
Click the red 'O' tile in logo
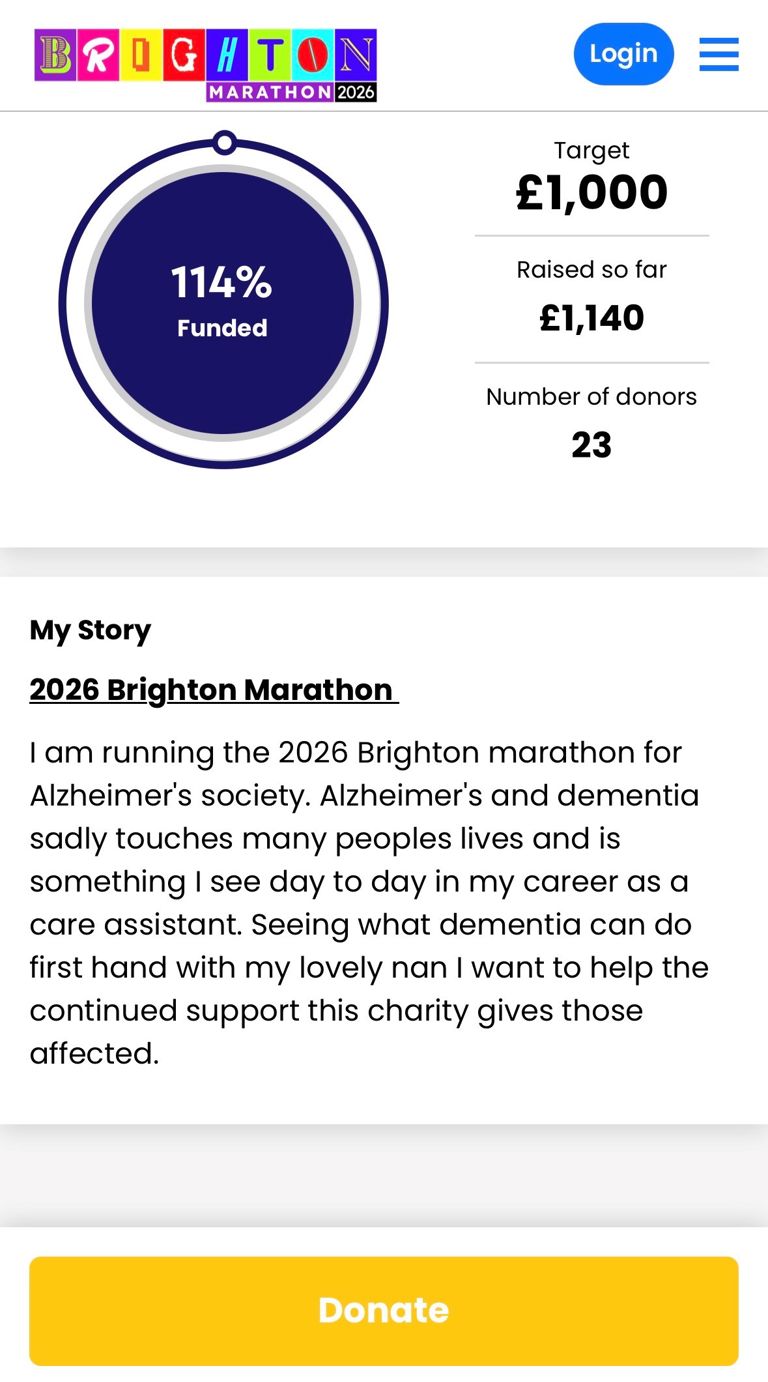pos(312,55)
